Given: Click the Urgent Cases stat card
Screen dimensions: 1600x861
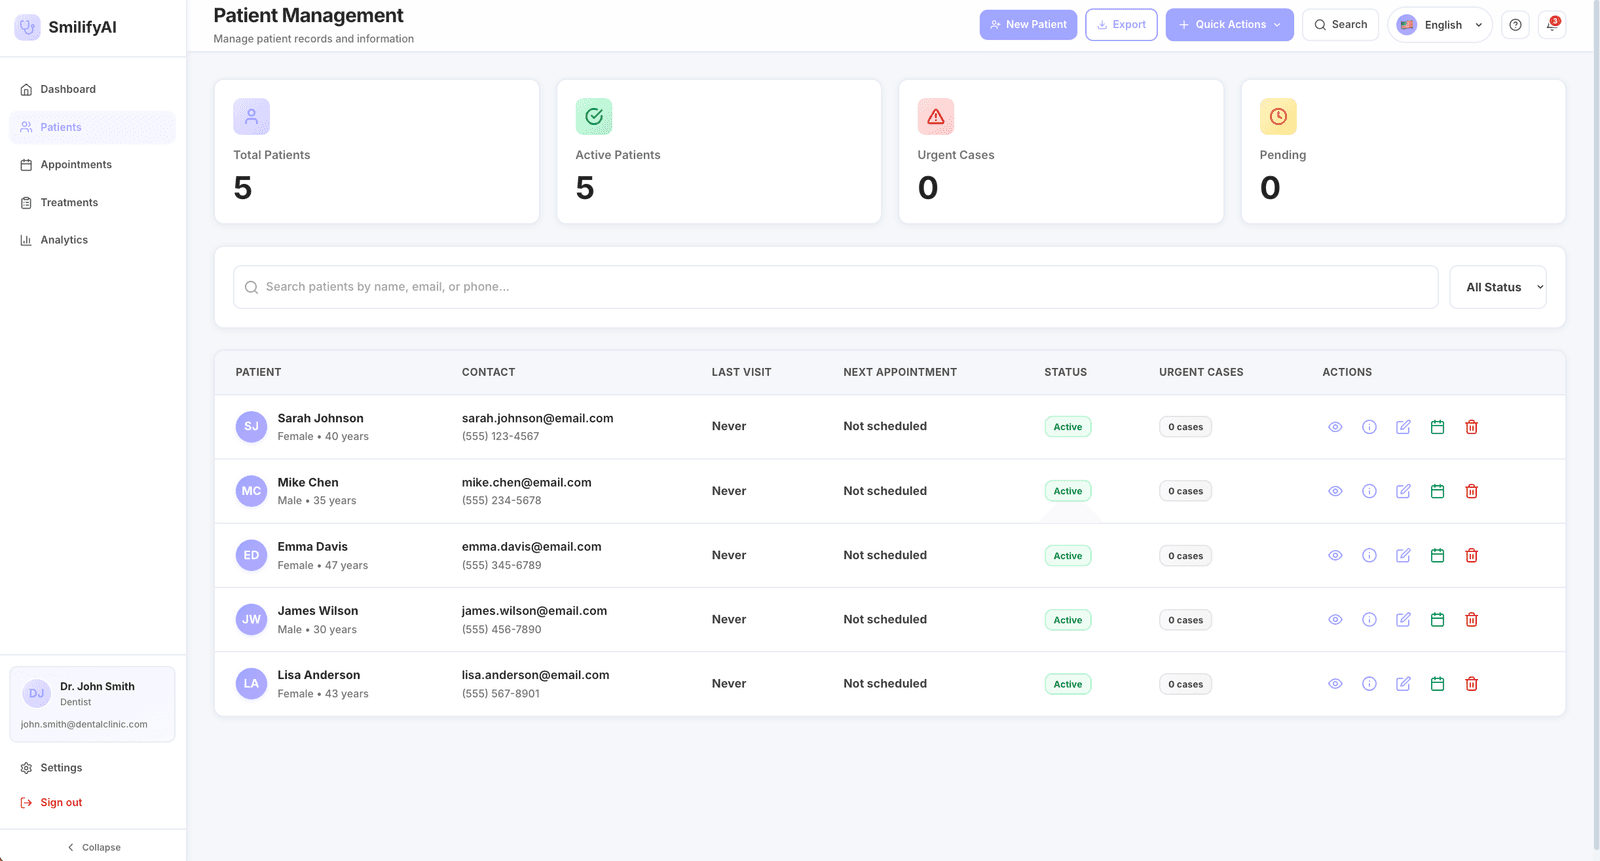Looking at the screenshot, I should [1061, 152].
